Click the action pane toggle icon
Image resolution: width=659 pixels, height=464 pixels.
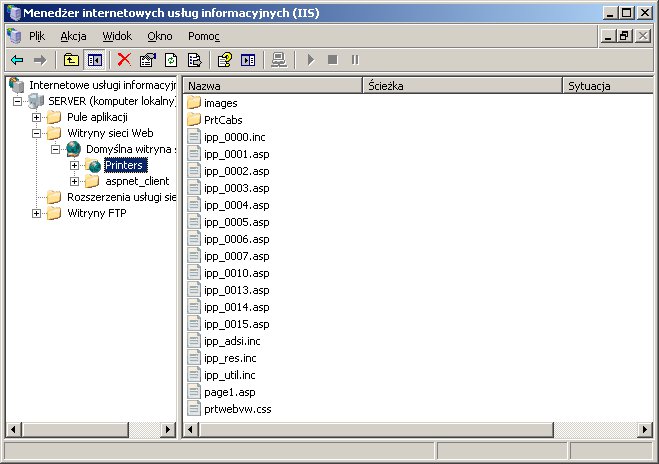pos(248,60)
